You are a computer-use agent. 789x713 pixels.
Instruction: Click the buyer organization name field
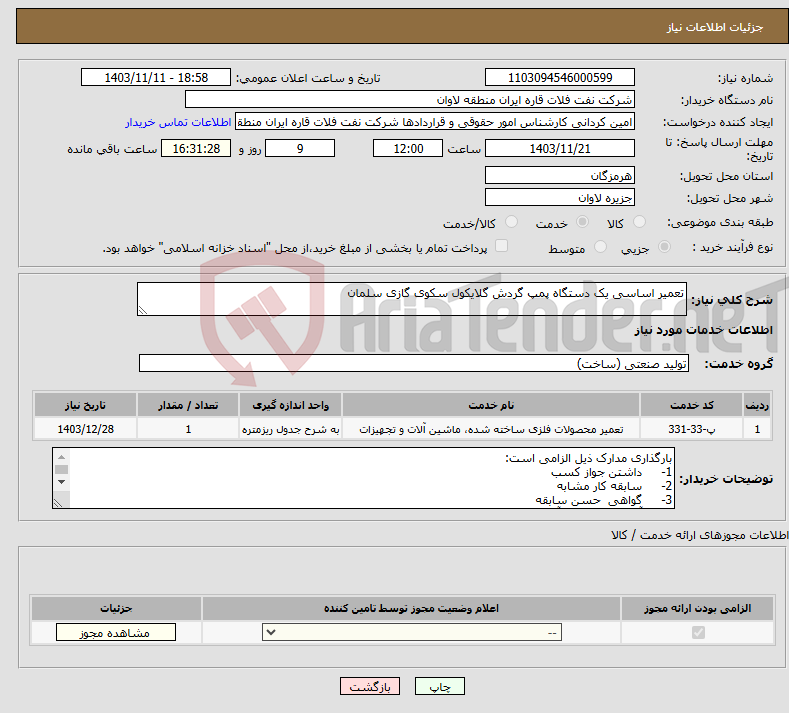point(410,100)
